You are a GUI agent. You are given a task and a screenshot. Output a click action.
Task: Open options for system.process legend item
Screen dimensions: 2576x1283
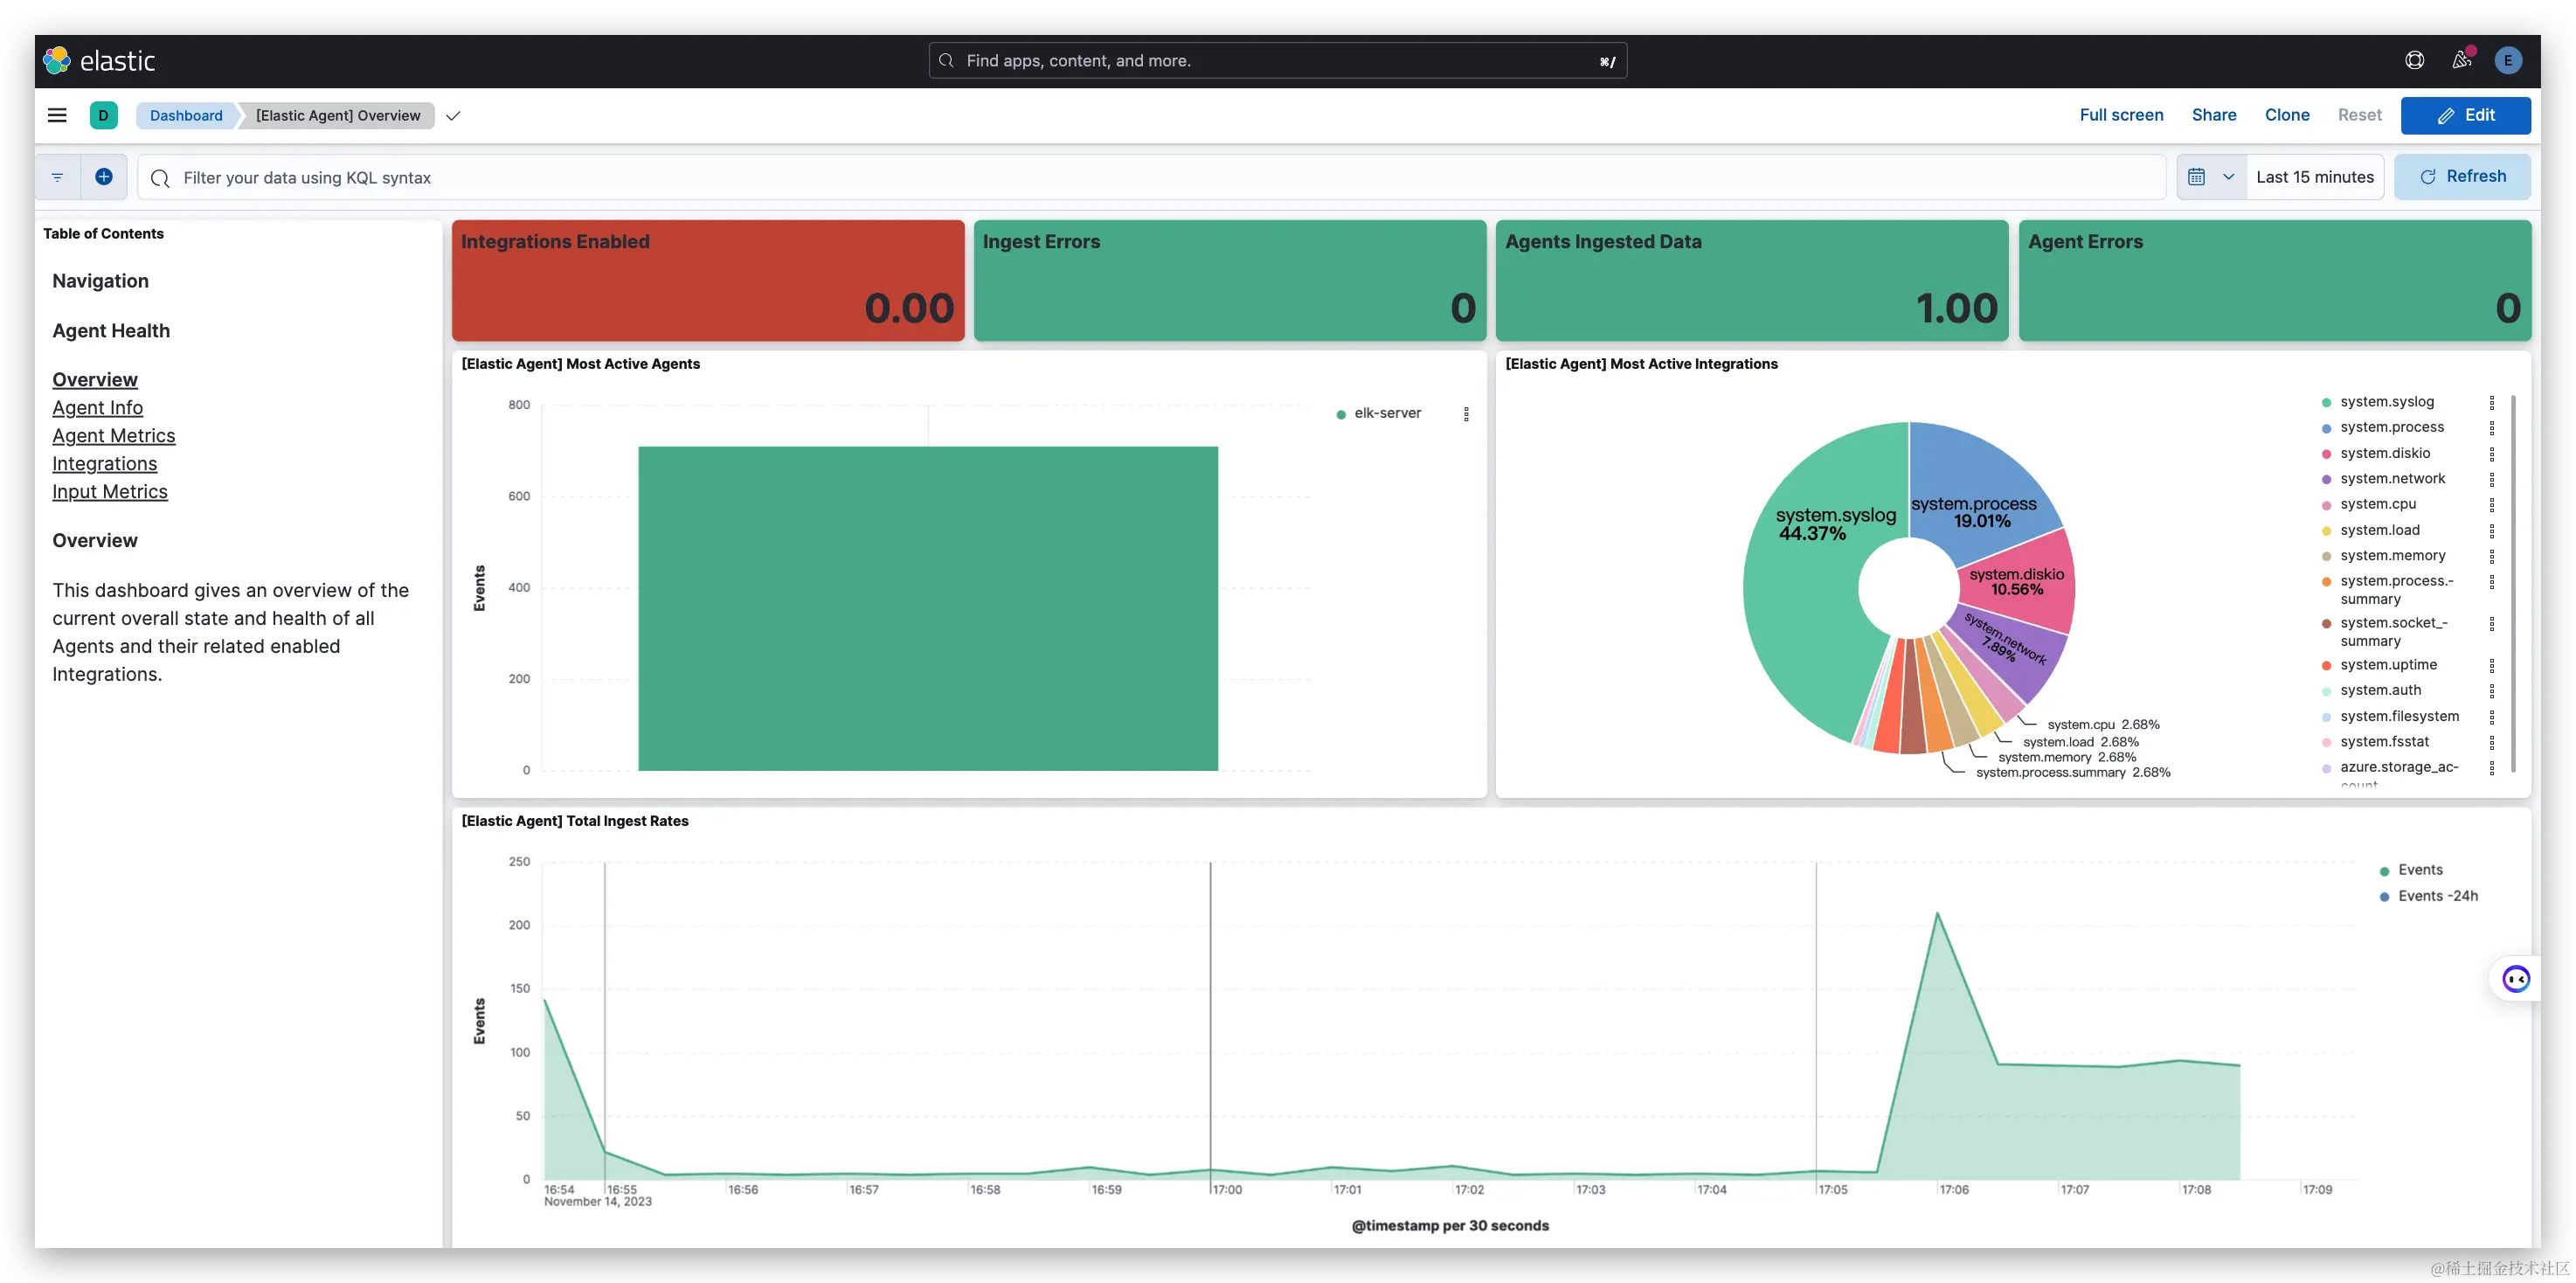click(2491, 428)
